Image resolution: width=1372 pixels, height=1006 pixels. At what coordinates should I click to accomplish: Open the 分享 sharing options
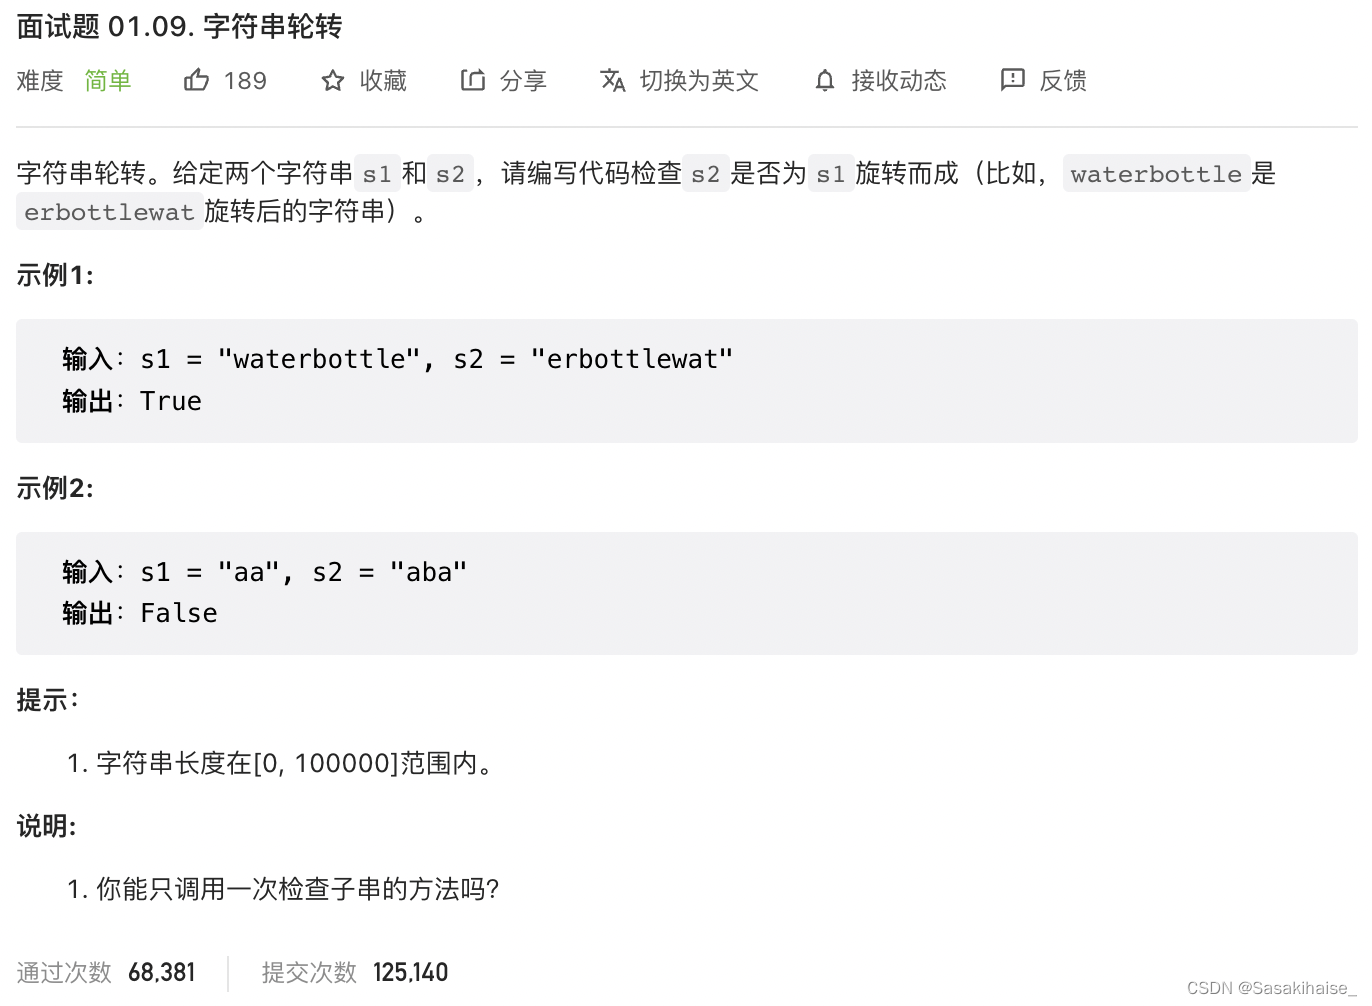524,81
